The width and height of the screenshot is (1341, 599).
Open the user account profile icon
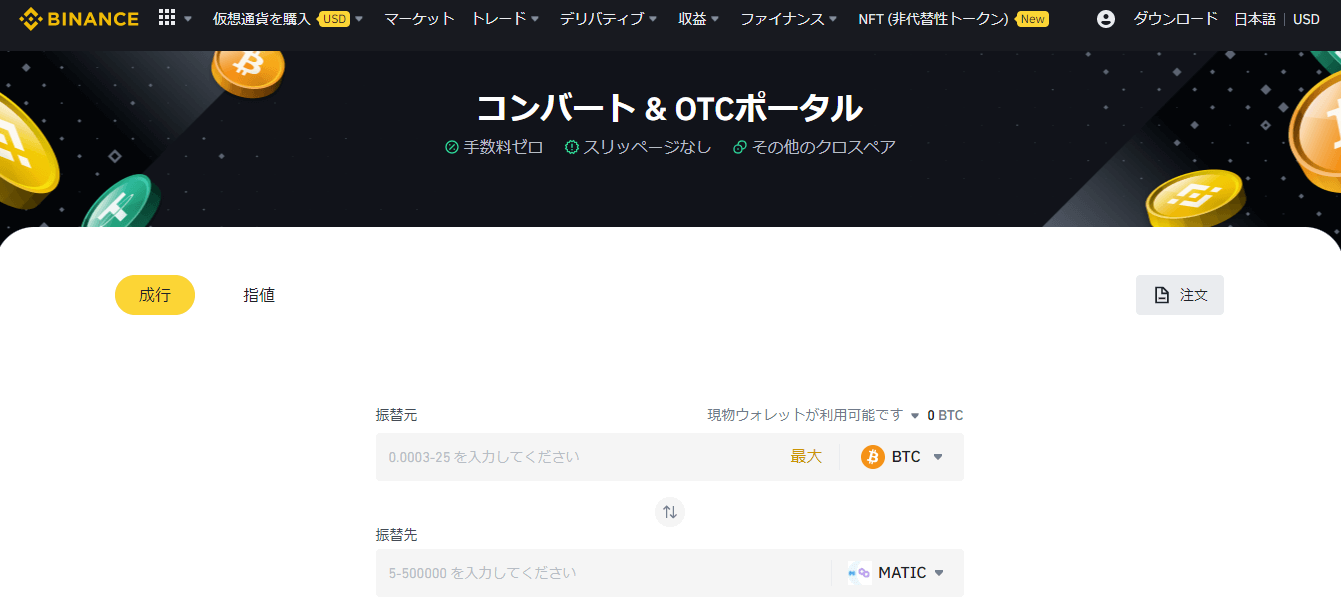coord(1105,18)
